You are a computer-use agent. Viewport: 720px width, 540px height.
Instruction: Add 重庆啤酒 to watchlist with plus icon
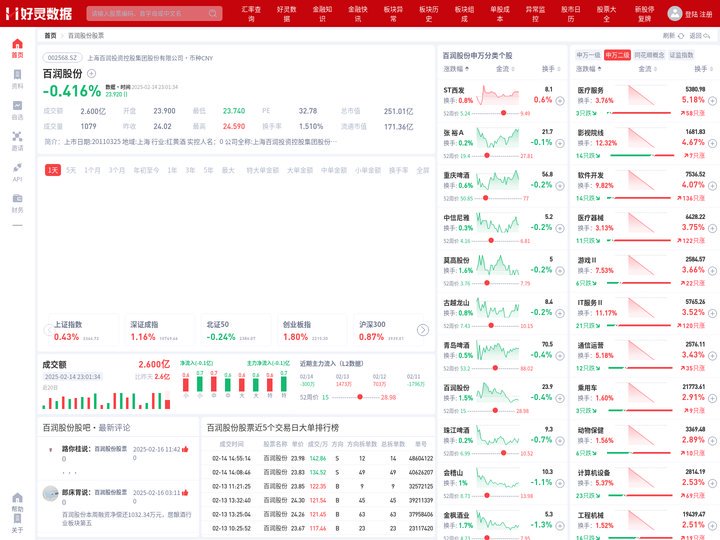(x=560, y=186)
